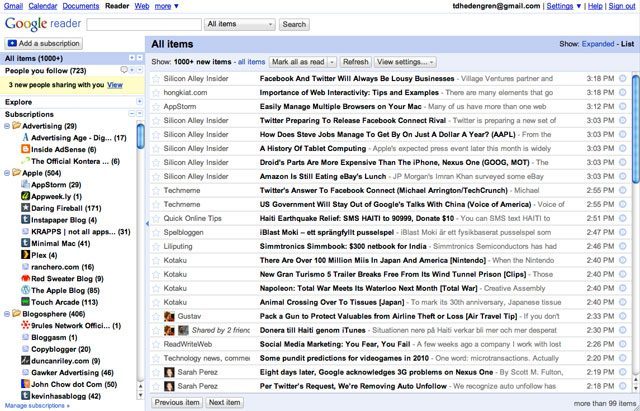Viewport: 640px width, 411px height.
Task: Click the Inside AdSense feed icon
Action: click(25, 149)
